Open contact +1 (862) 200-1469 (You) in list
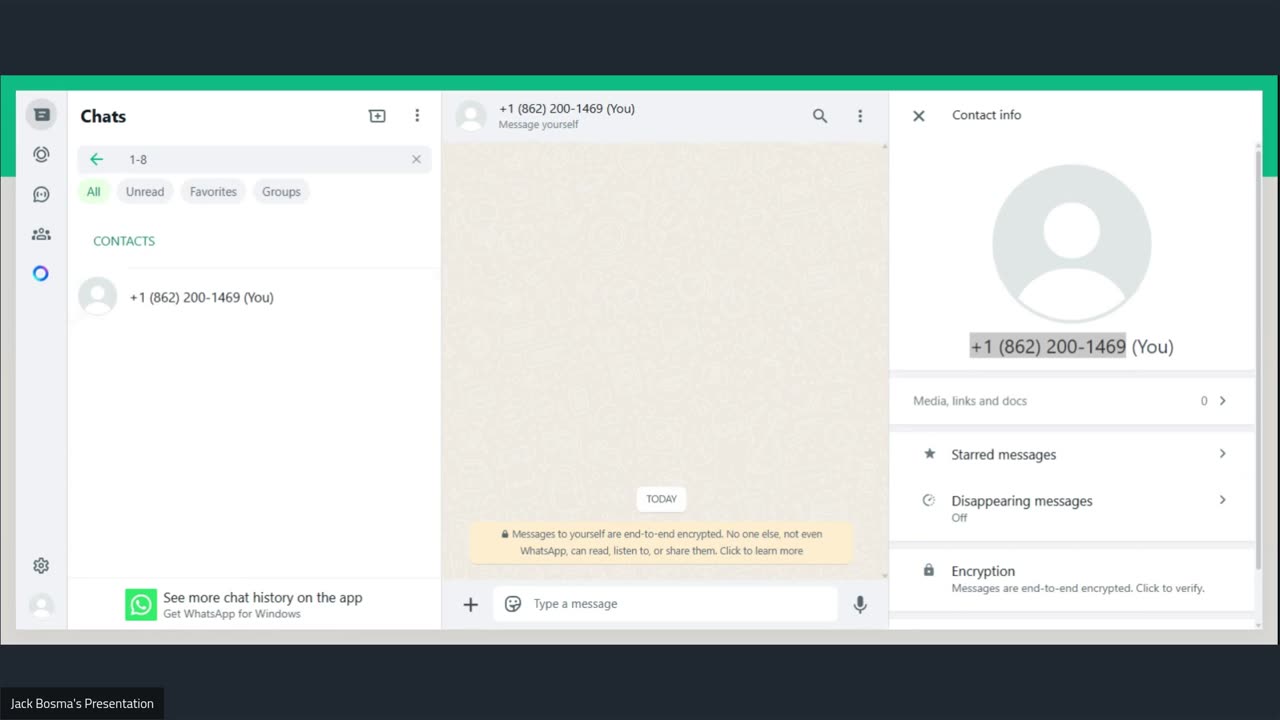 click(255, 297)
